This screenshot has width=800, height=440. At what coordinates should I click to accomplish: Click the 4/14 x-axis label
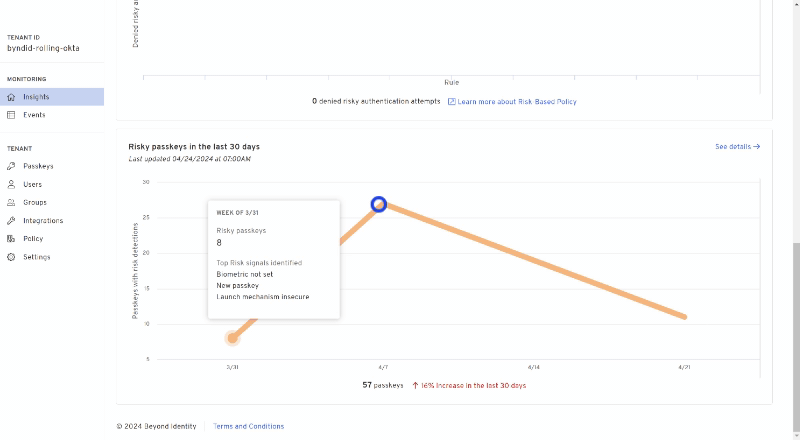pos(533,368)
